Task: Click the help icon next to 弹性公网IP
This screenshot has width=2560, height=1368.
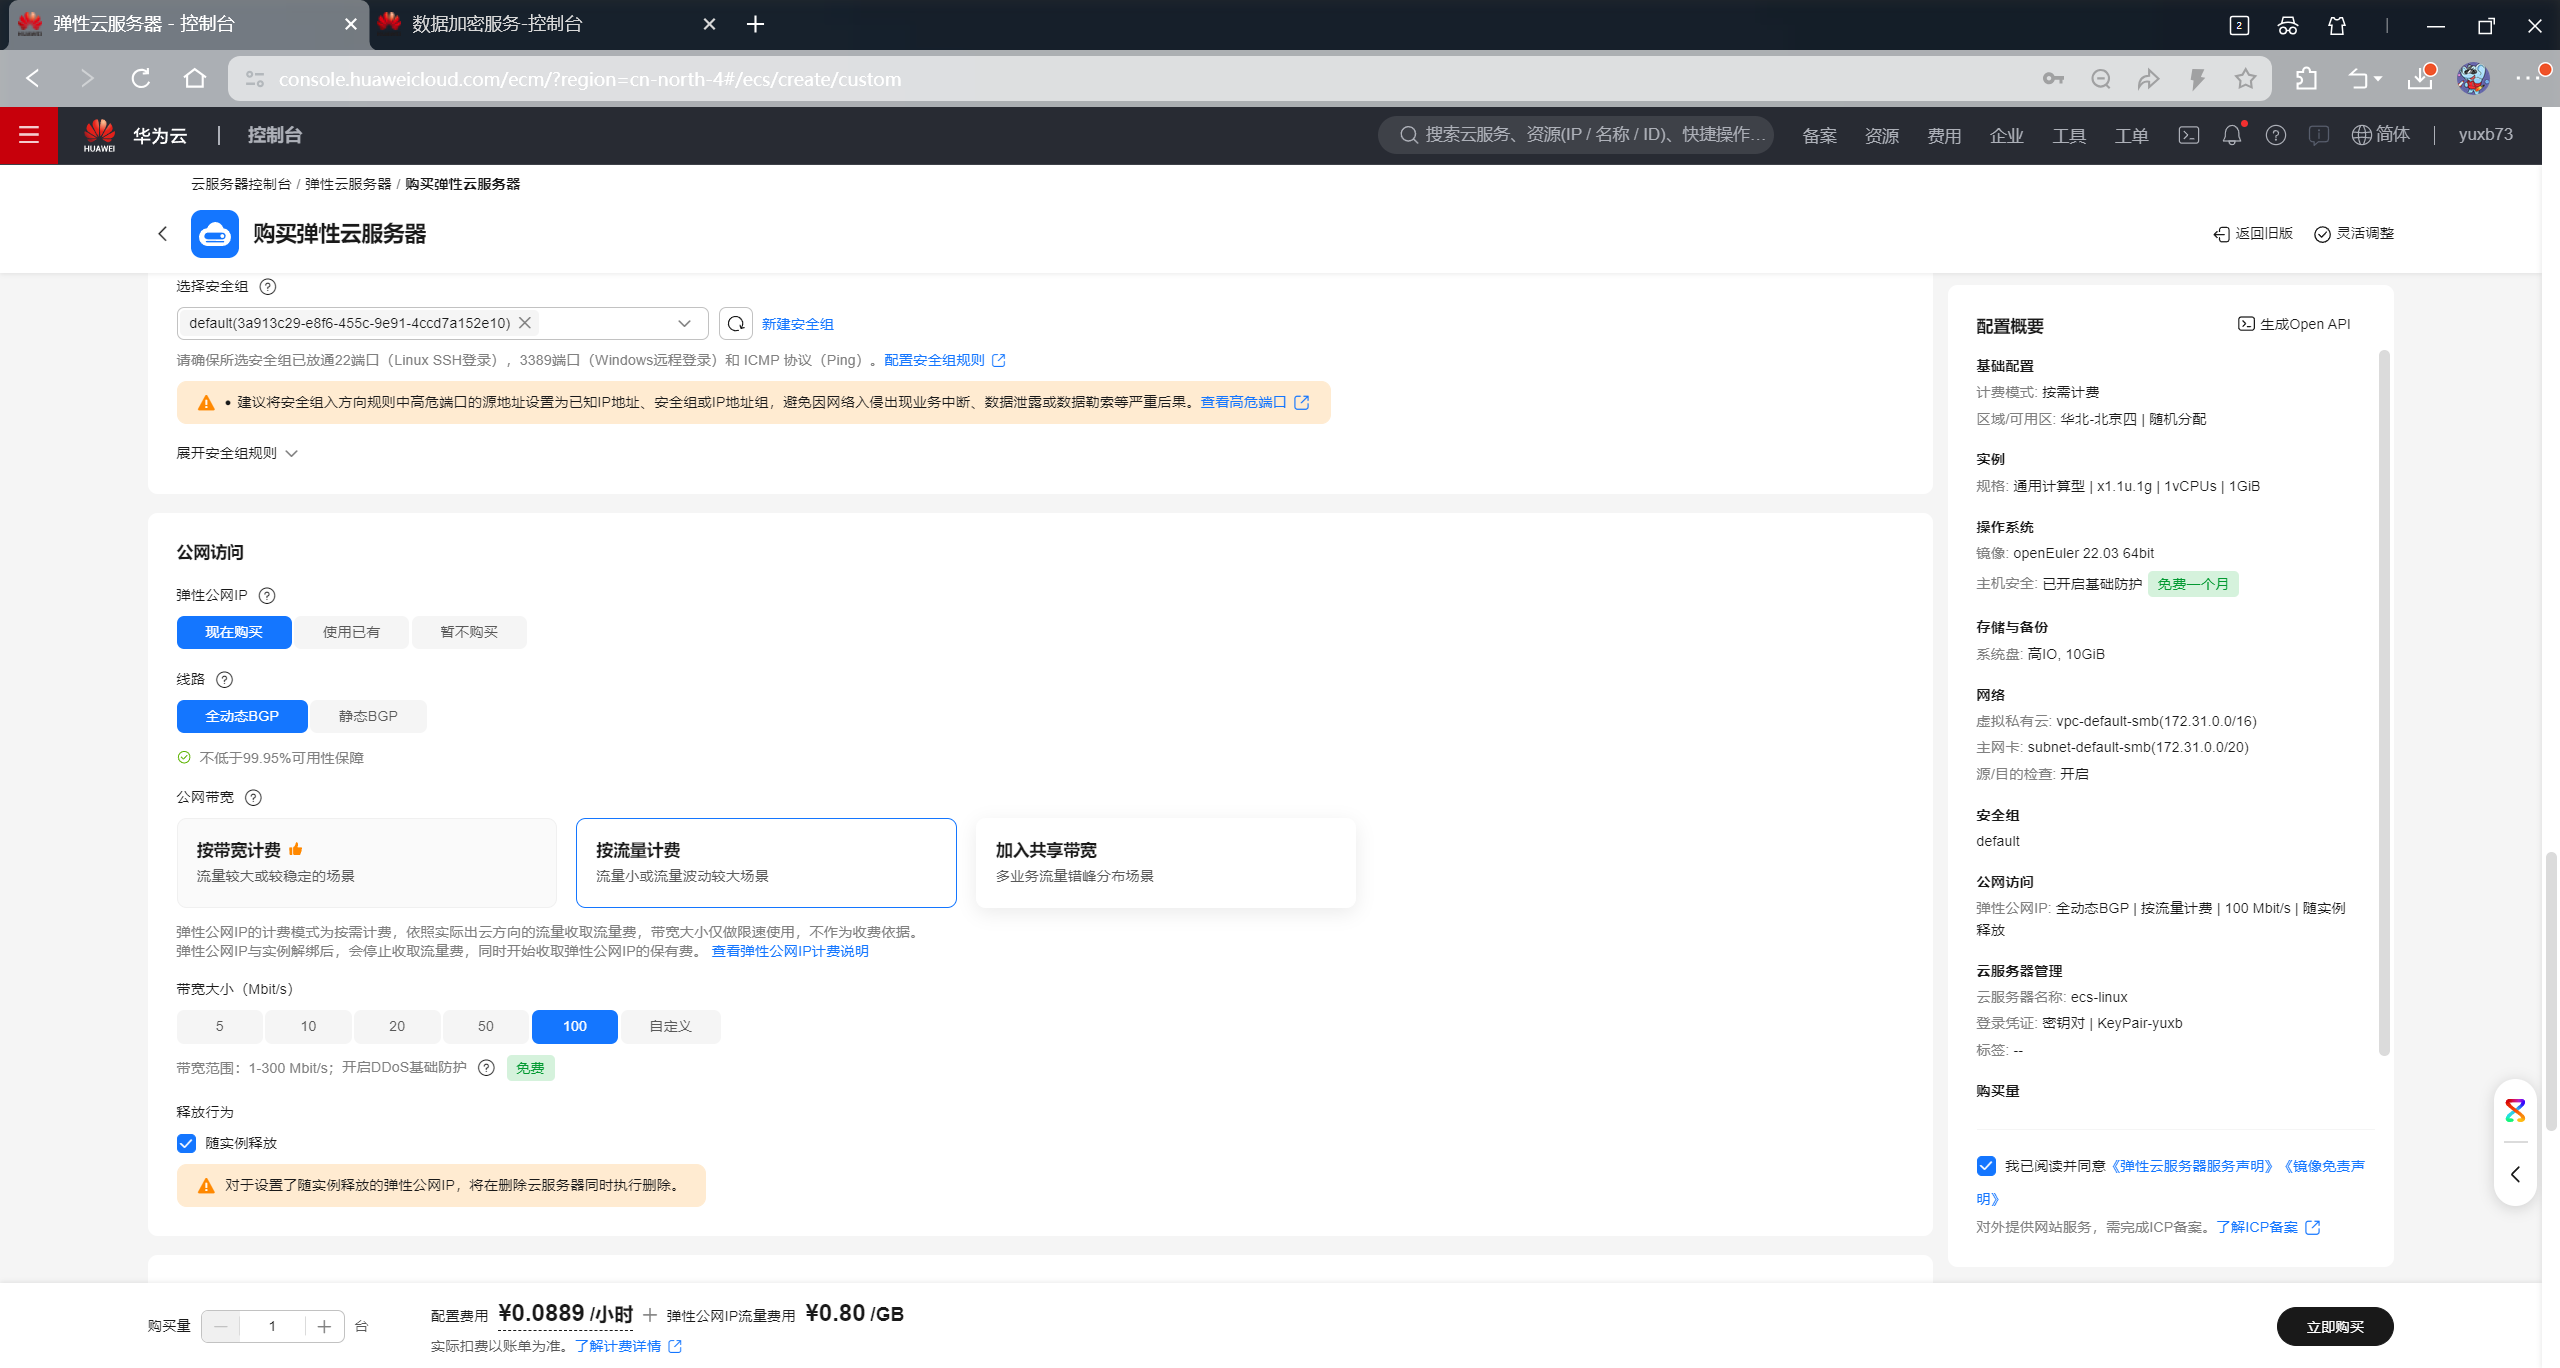Action: (x=267, y=595)
